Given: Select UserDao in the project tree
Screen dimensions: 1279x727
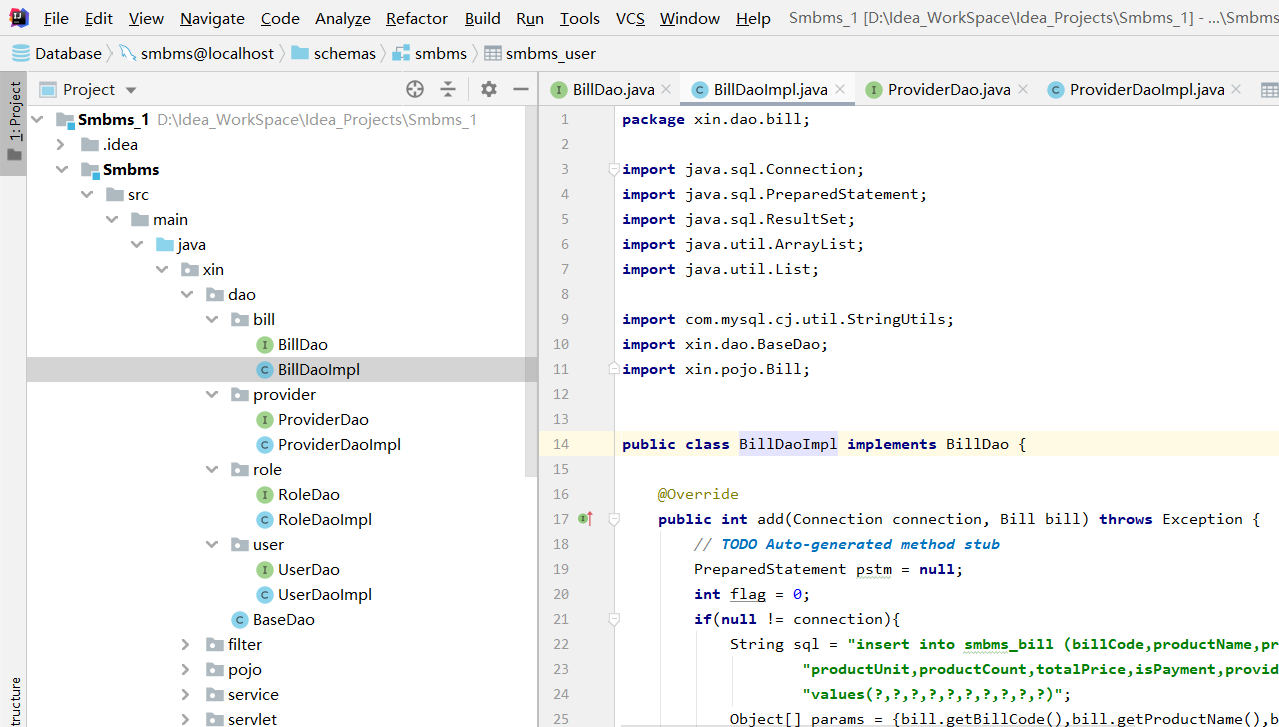Looking at the screenshot, I should click(308, 569).
